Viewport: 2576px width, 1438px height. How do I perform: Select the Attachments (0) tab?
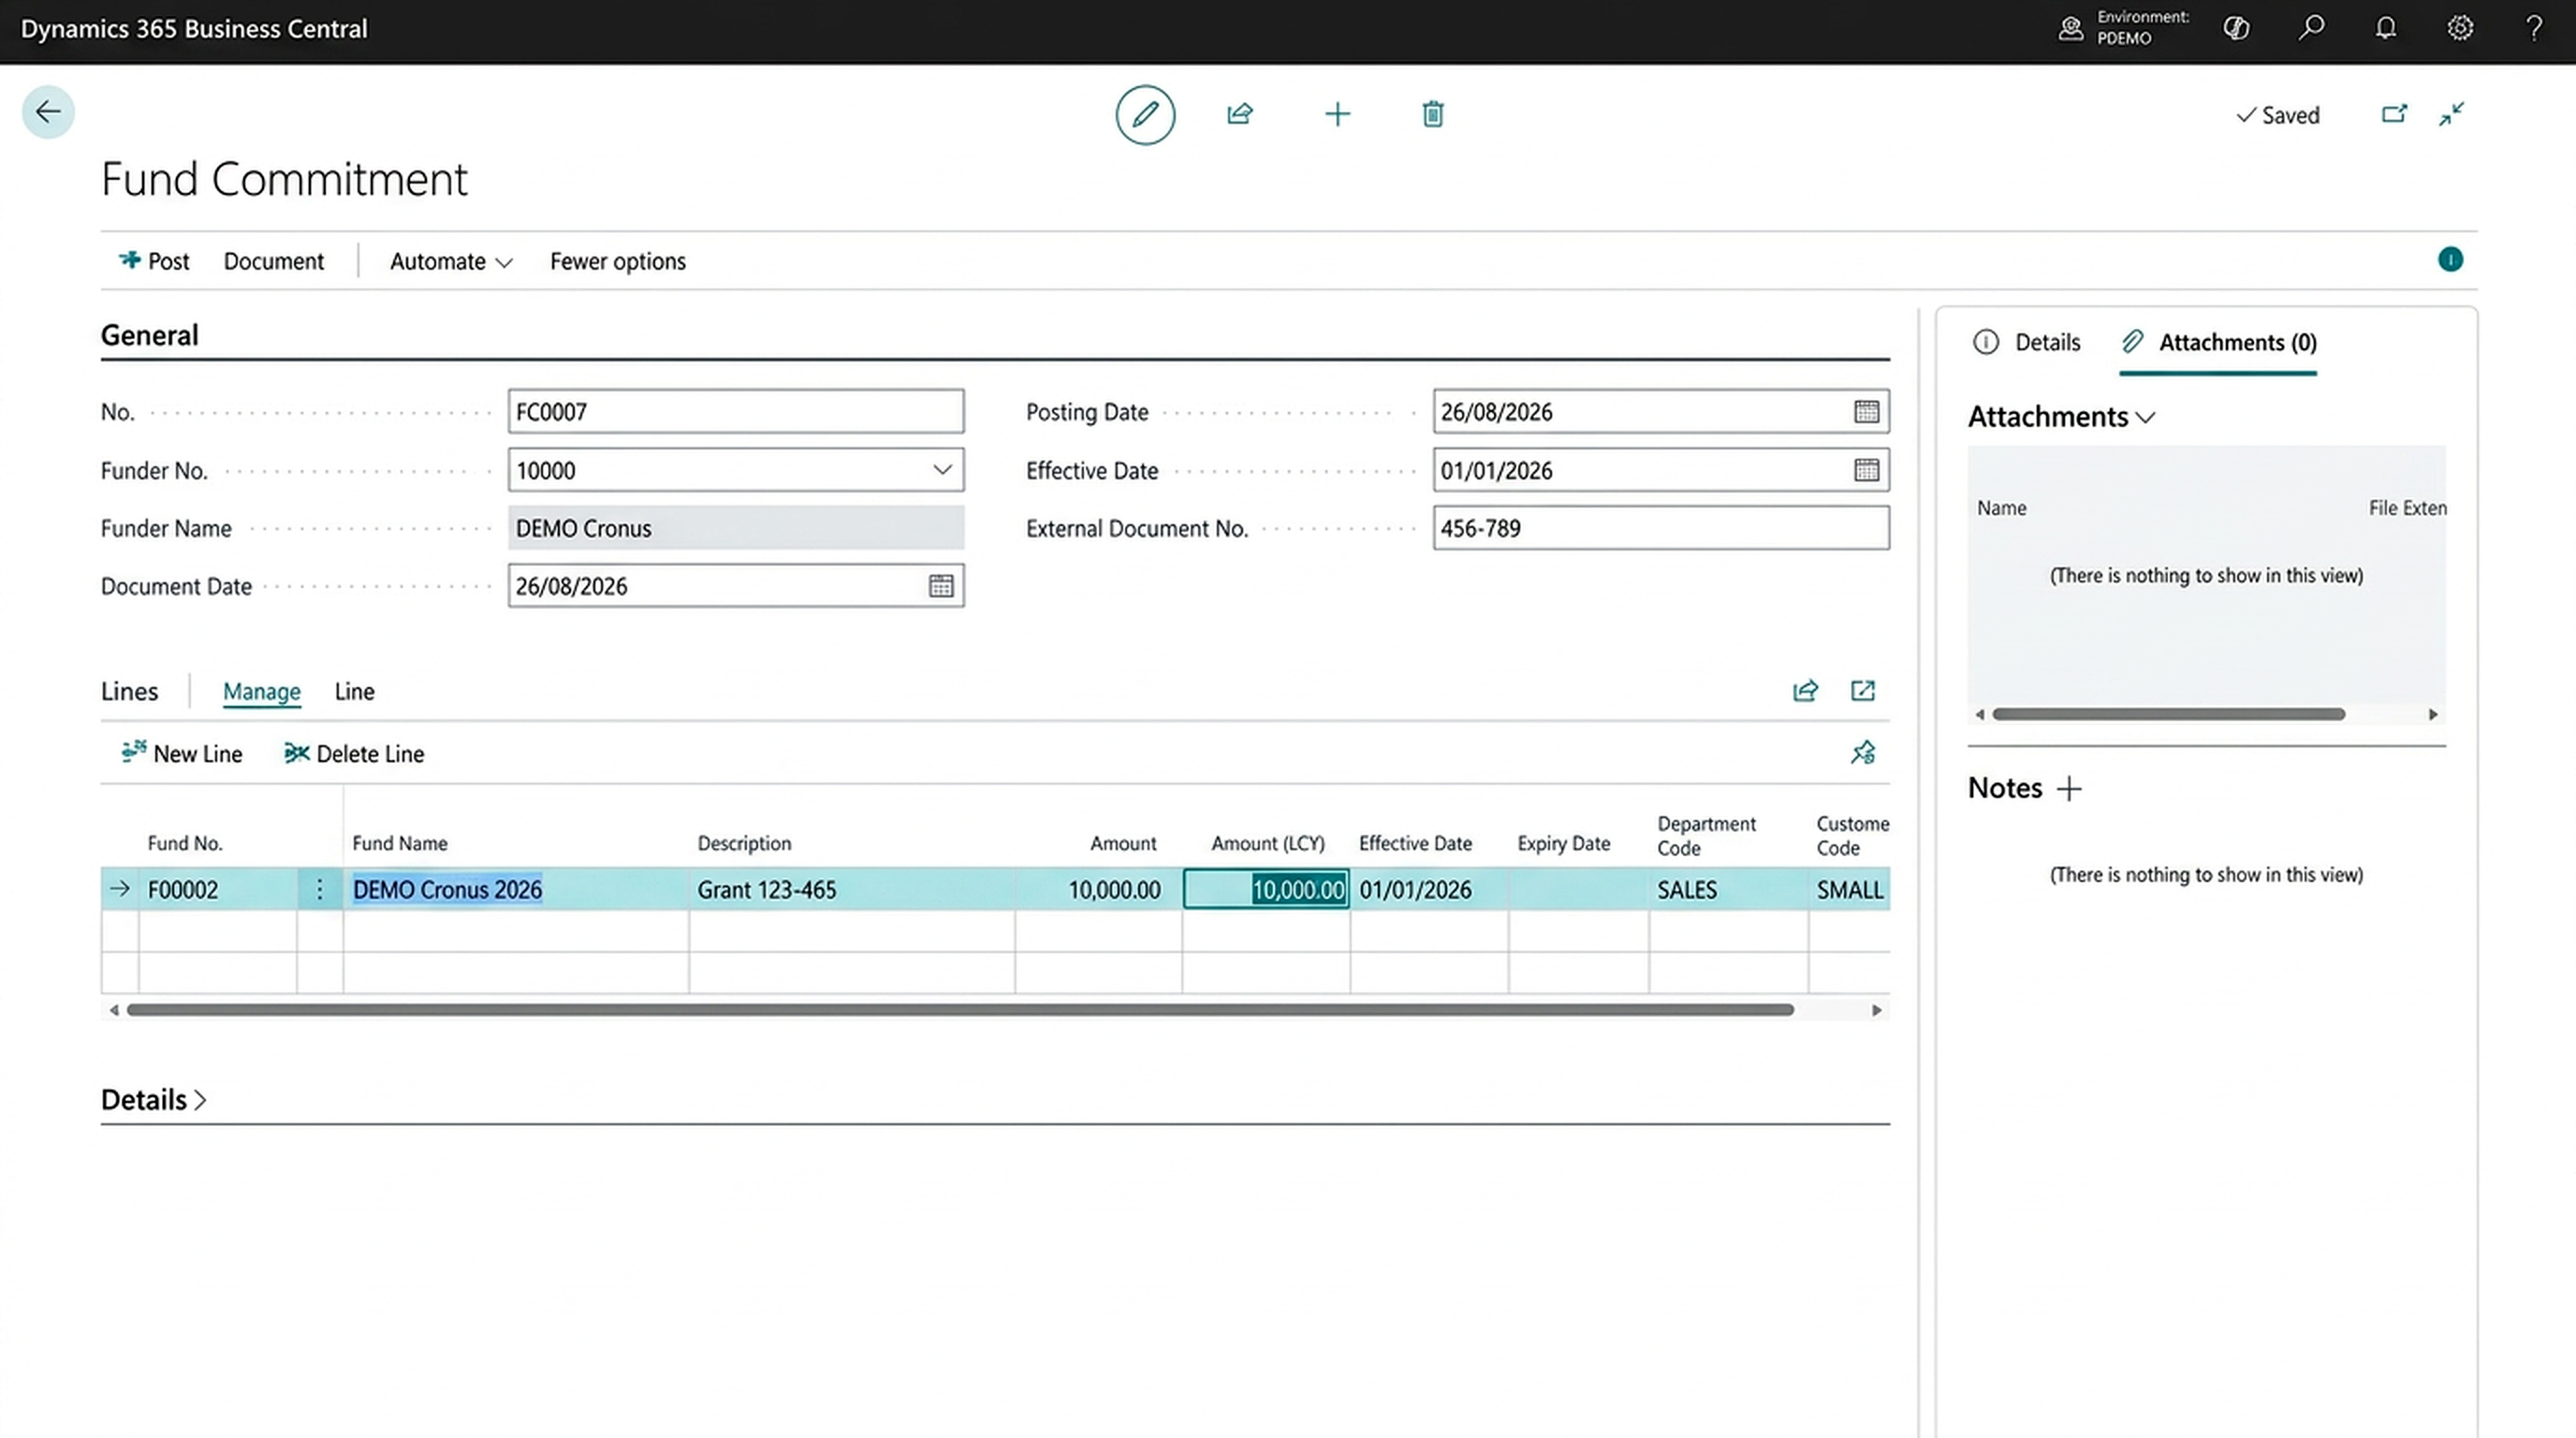2218,343
